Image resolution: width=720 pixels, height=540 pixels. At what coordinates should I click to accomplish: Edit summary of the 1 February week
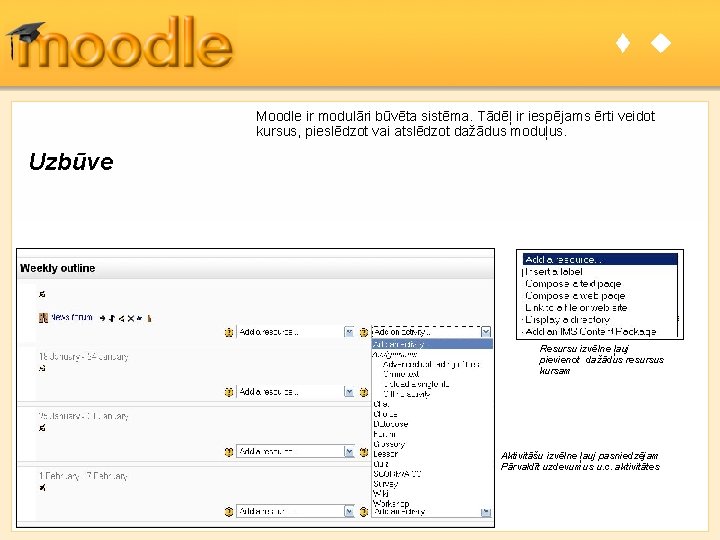tap(42, 487)
